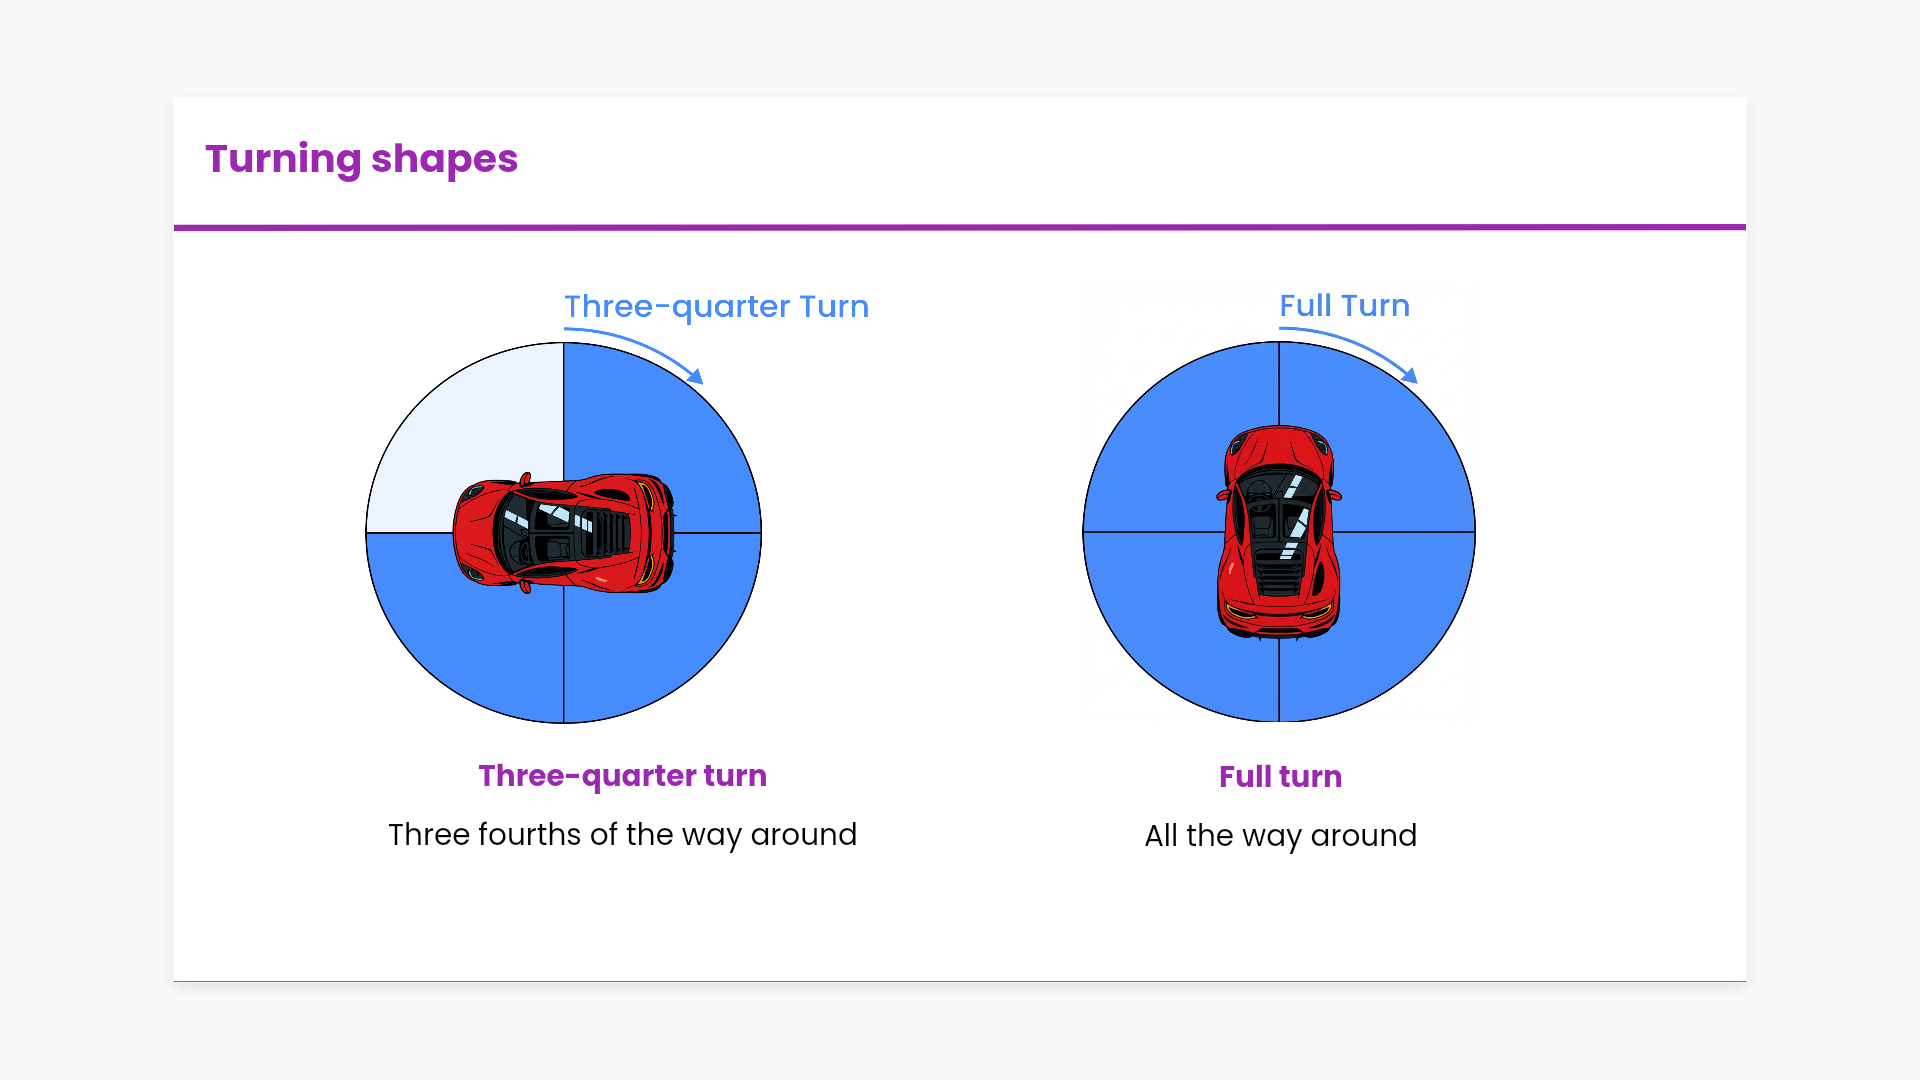
Task: Click the "Three fourths of the way around" text
Action: pyautogui.click(x=622, y=835)
